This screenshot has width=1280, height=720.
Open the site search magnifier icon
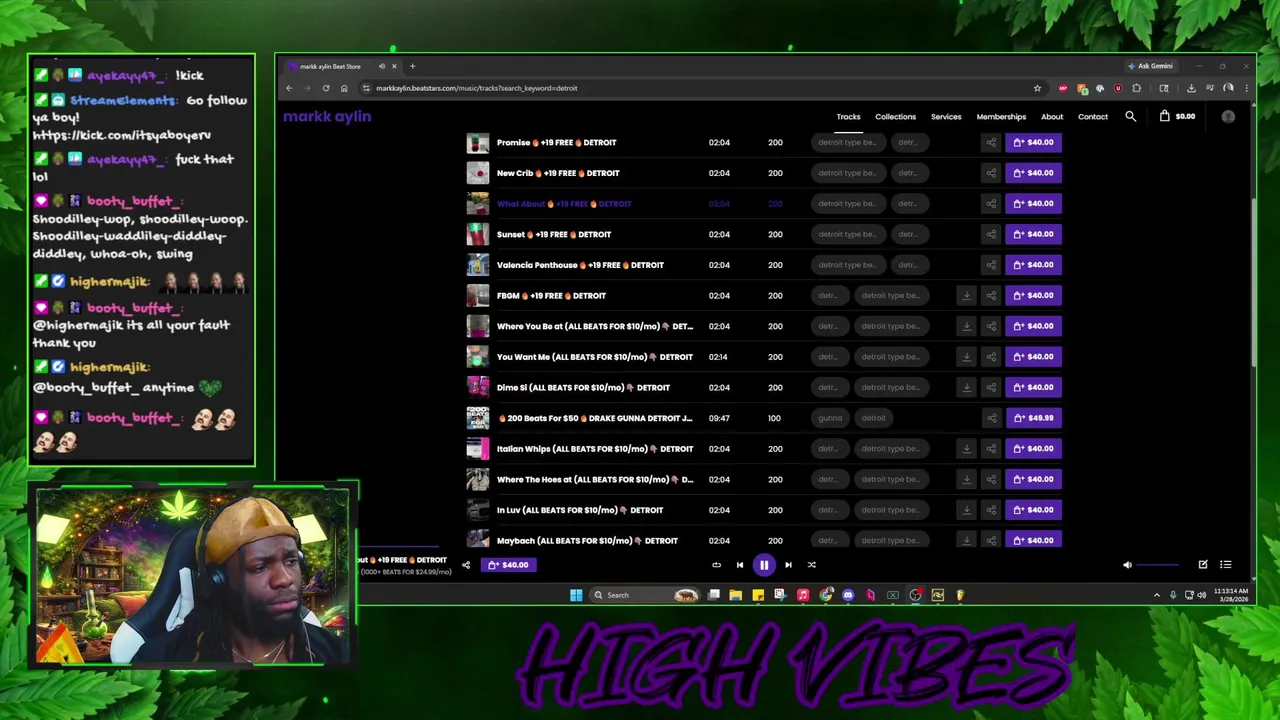[1130, 117]
